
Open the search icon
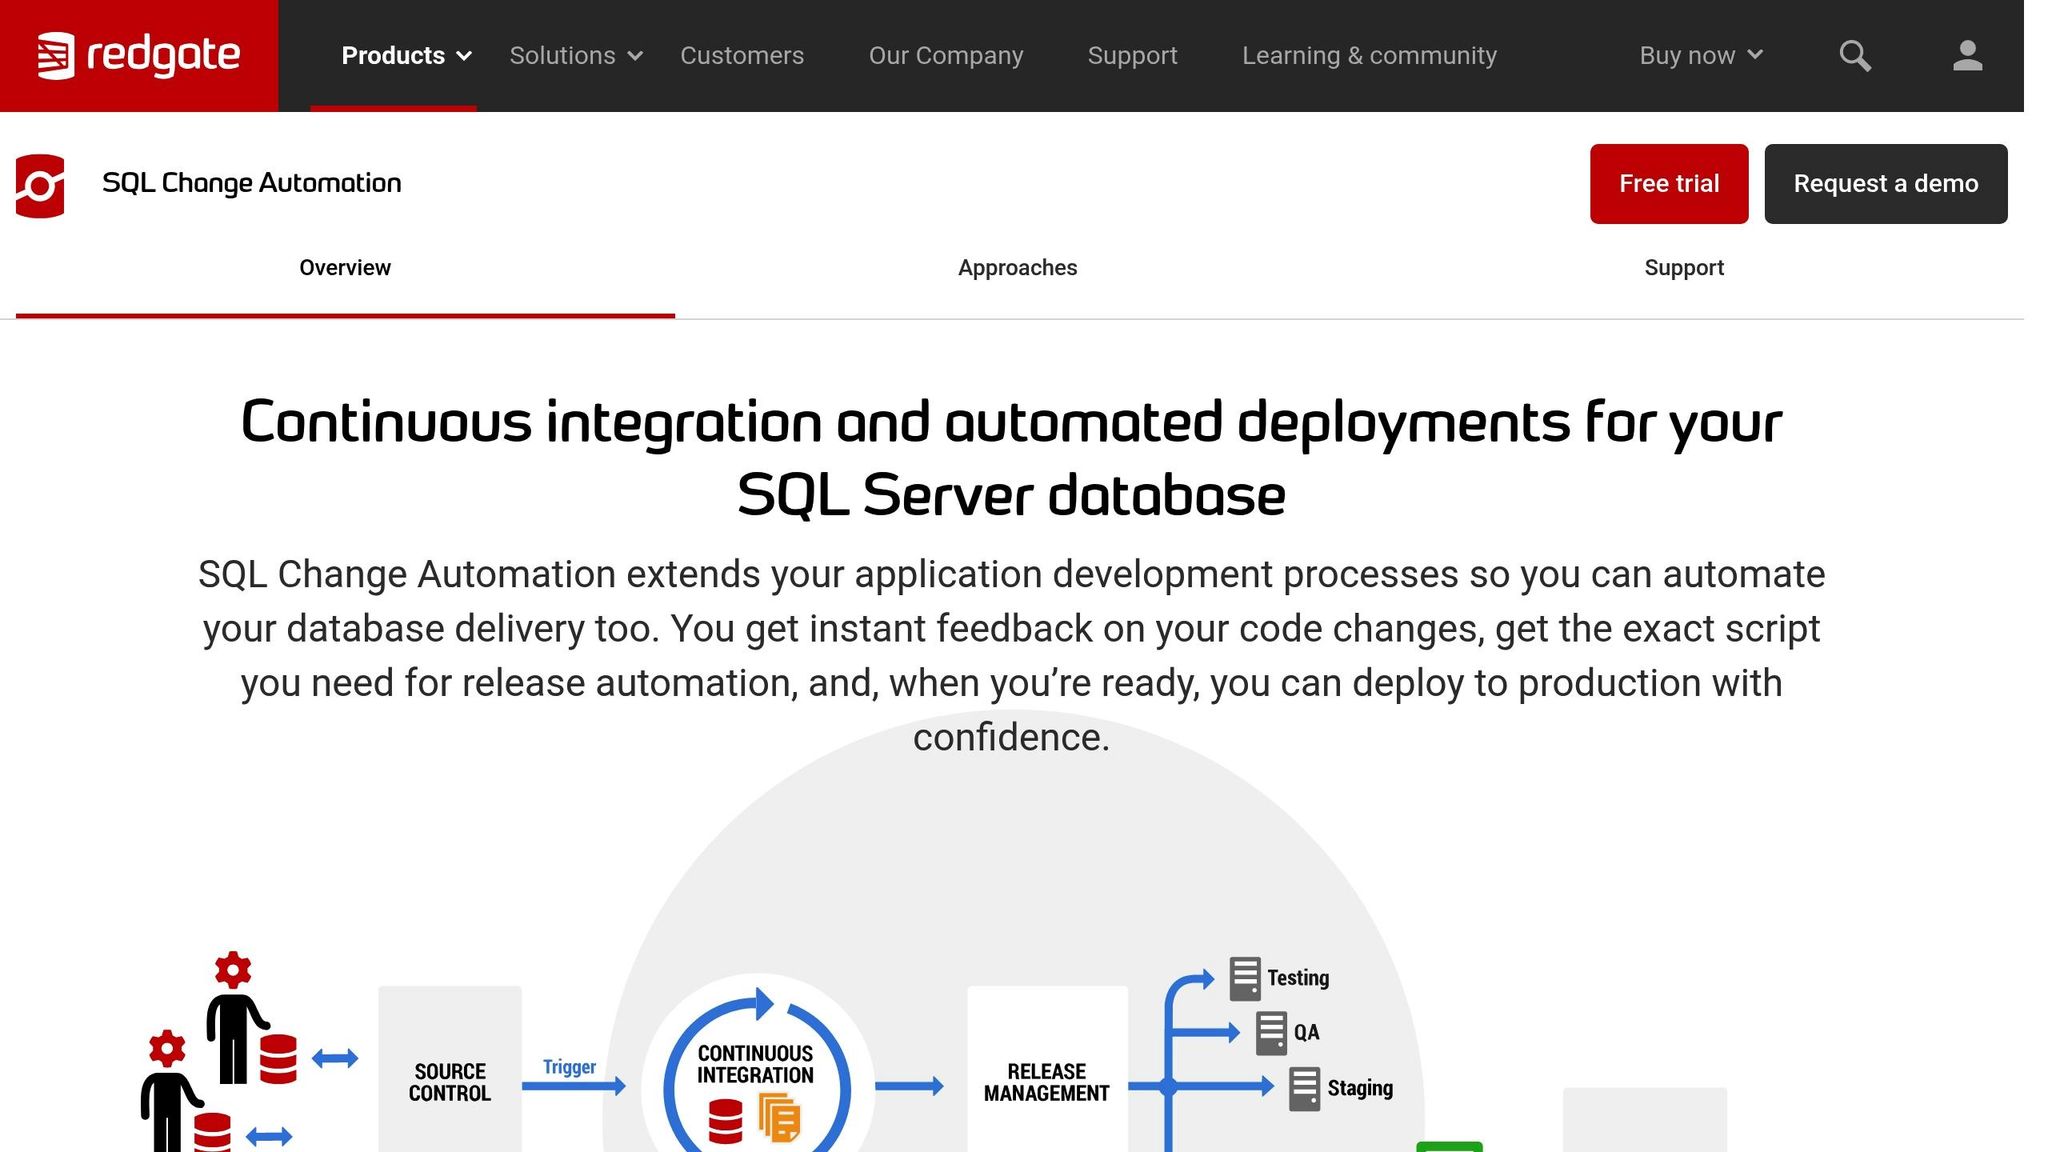pos(1855,56)
